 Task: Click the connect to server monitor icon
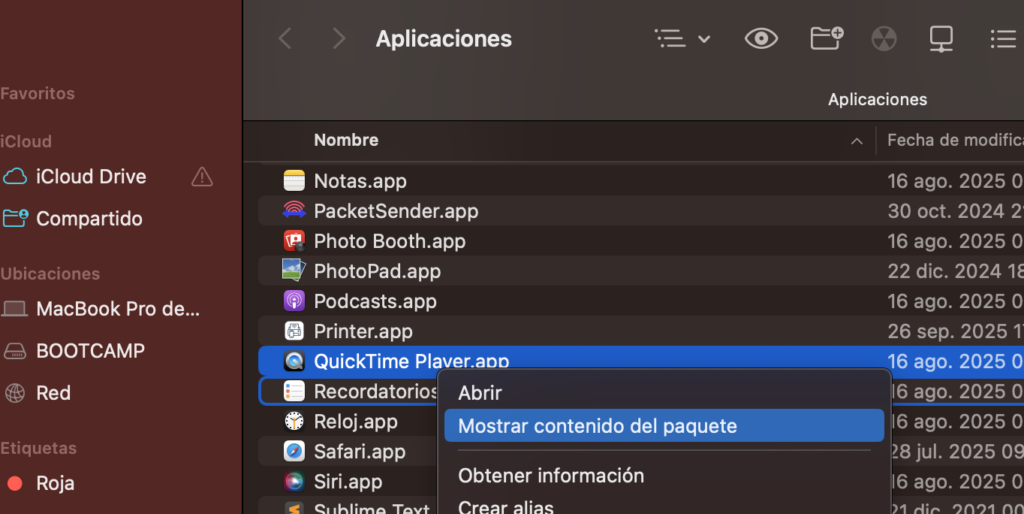pos(940,39)
